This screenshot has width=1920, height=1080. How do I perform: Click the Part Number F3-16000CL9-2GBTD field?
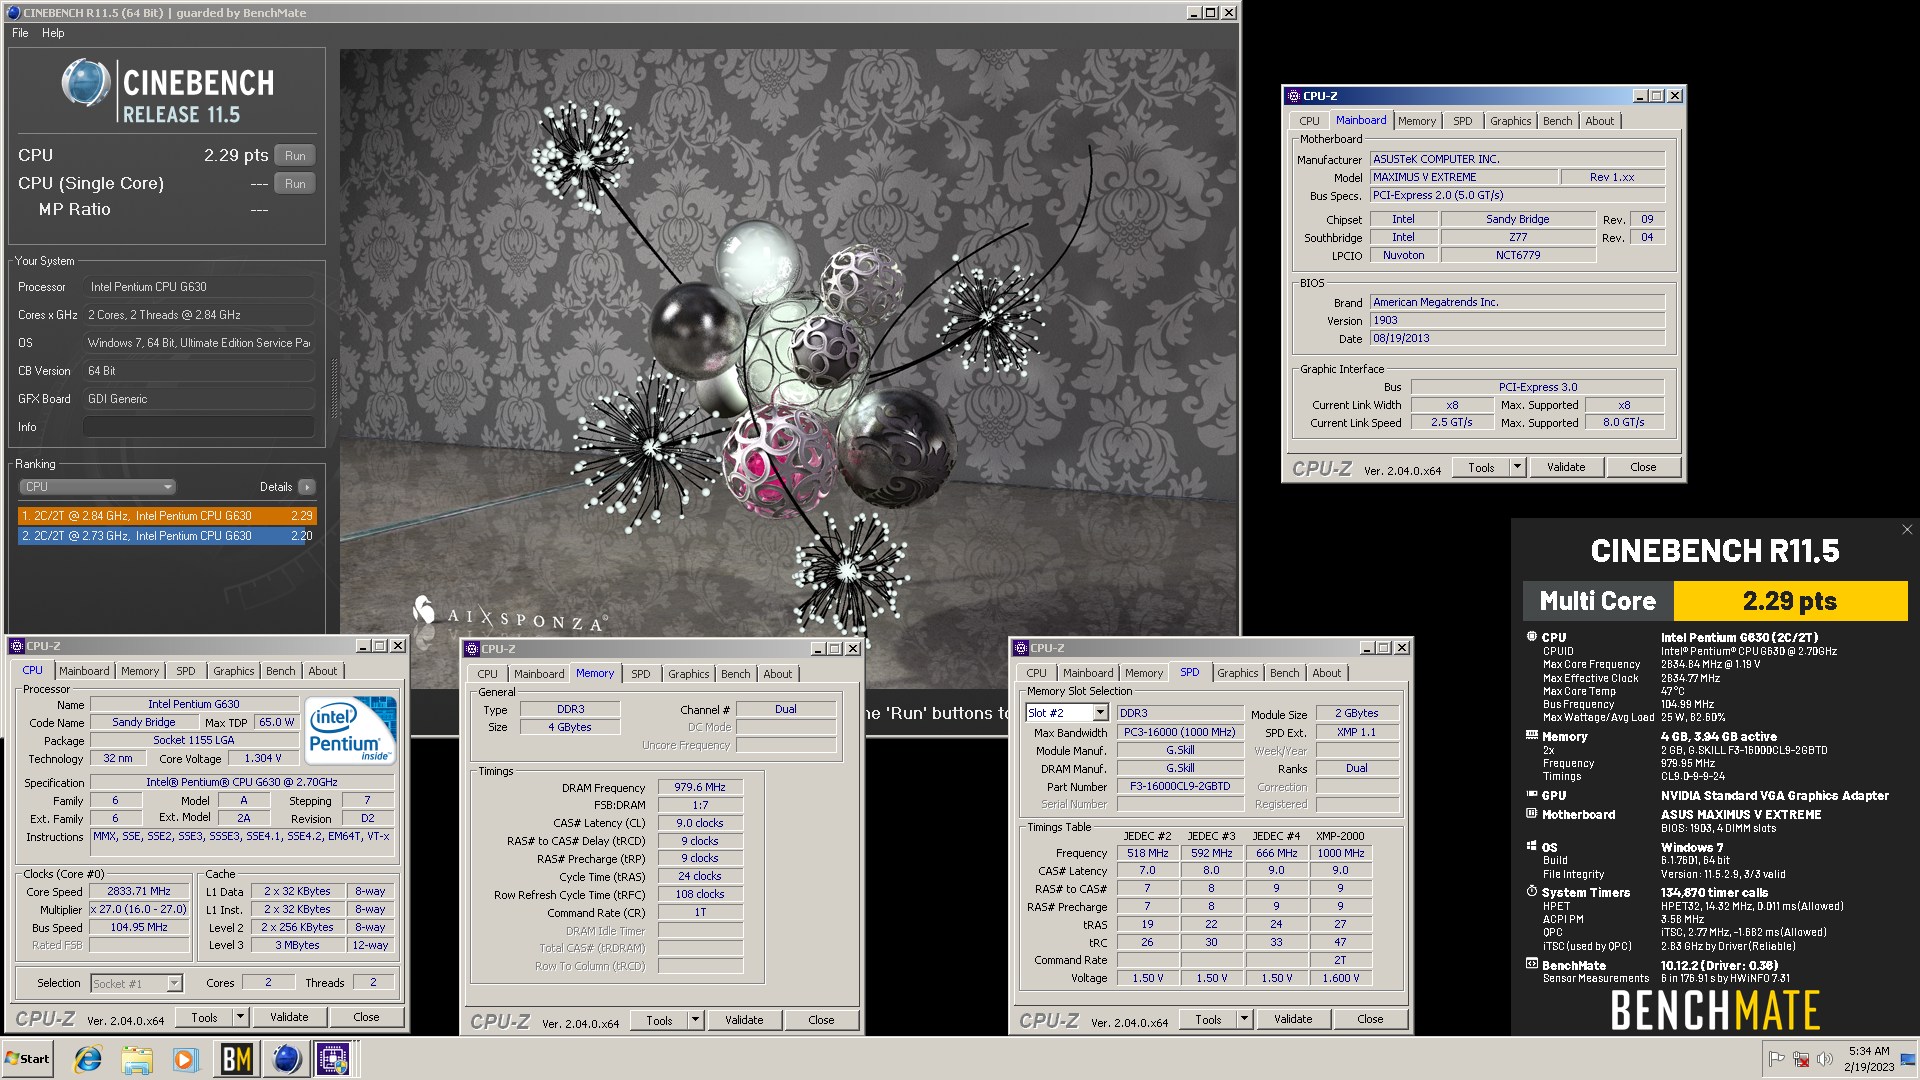click(1180, 786)
